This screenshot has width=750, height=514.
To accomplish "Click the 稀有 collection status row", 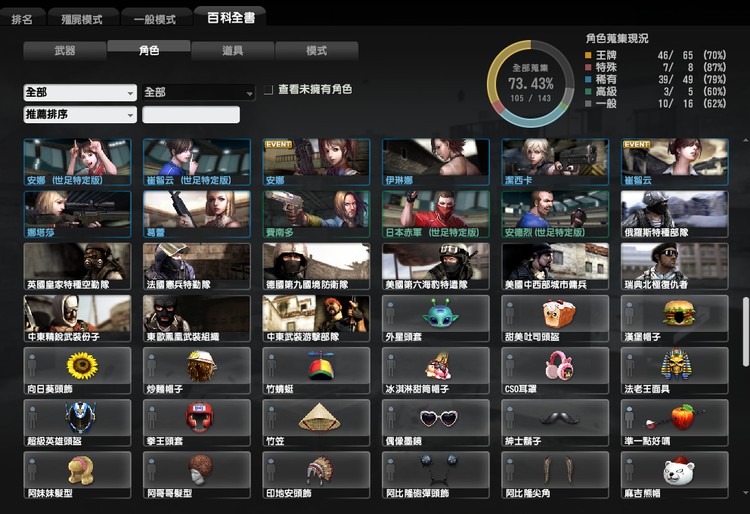I will [655, 79].
